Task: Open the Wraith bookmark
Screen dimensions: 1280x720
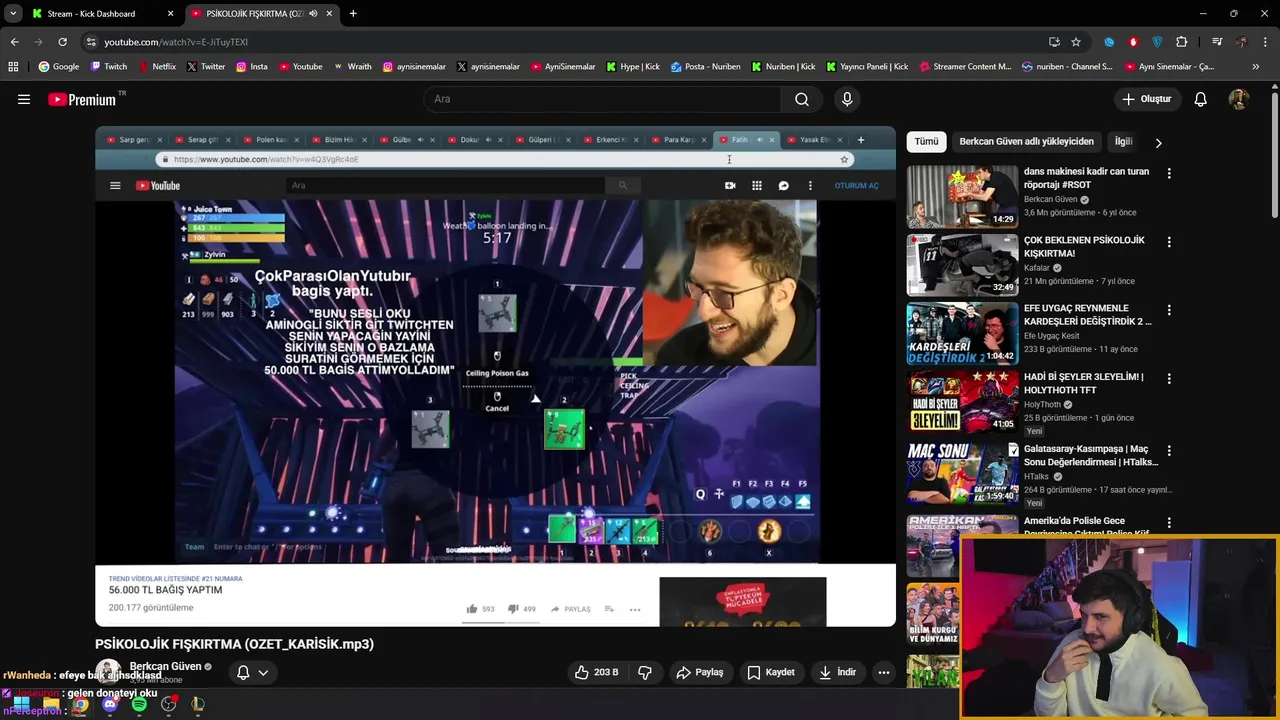Action: 352,67
